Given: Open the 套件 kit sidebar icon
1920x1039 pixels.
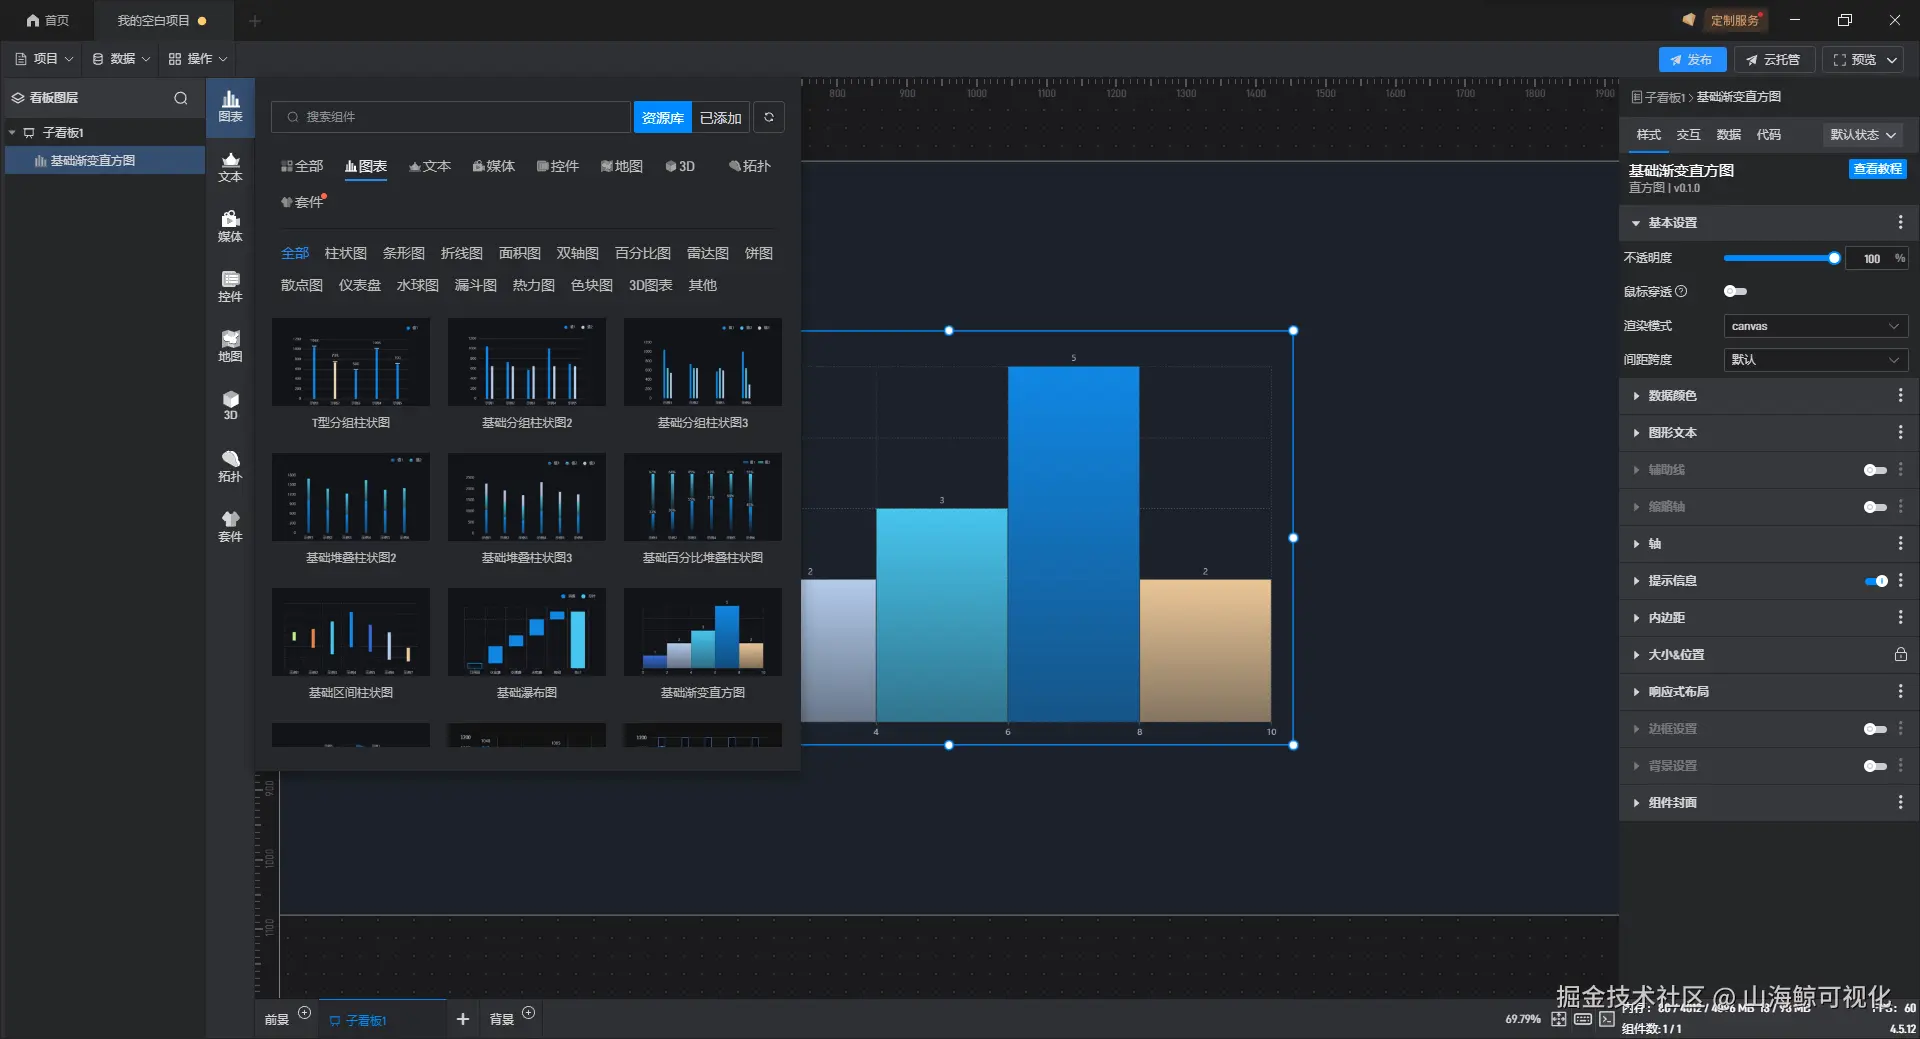Looking at the screenshot, I should point(230,527).
